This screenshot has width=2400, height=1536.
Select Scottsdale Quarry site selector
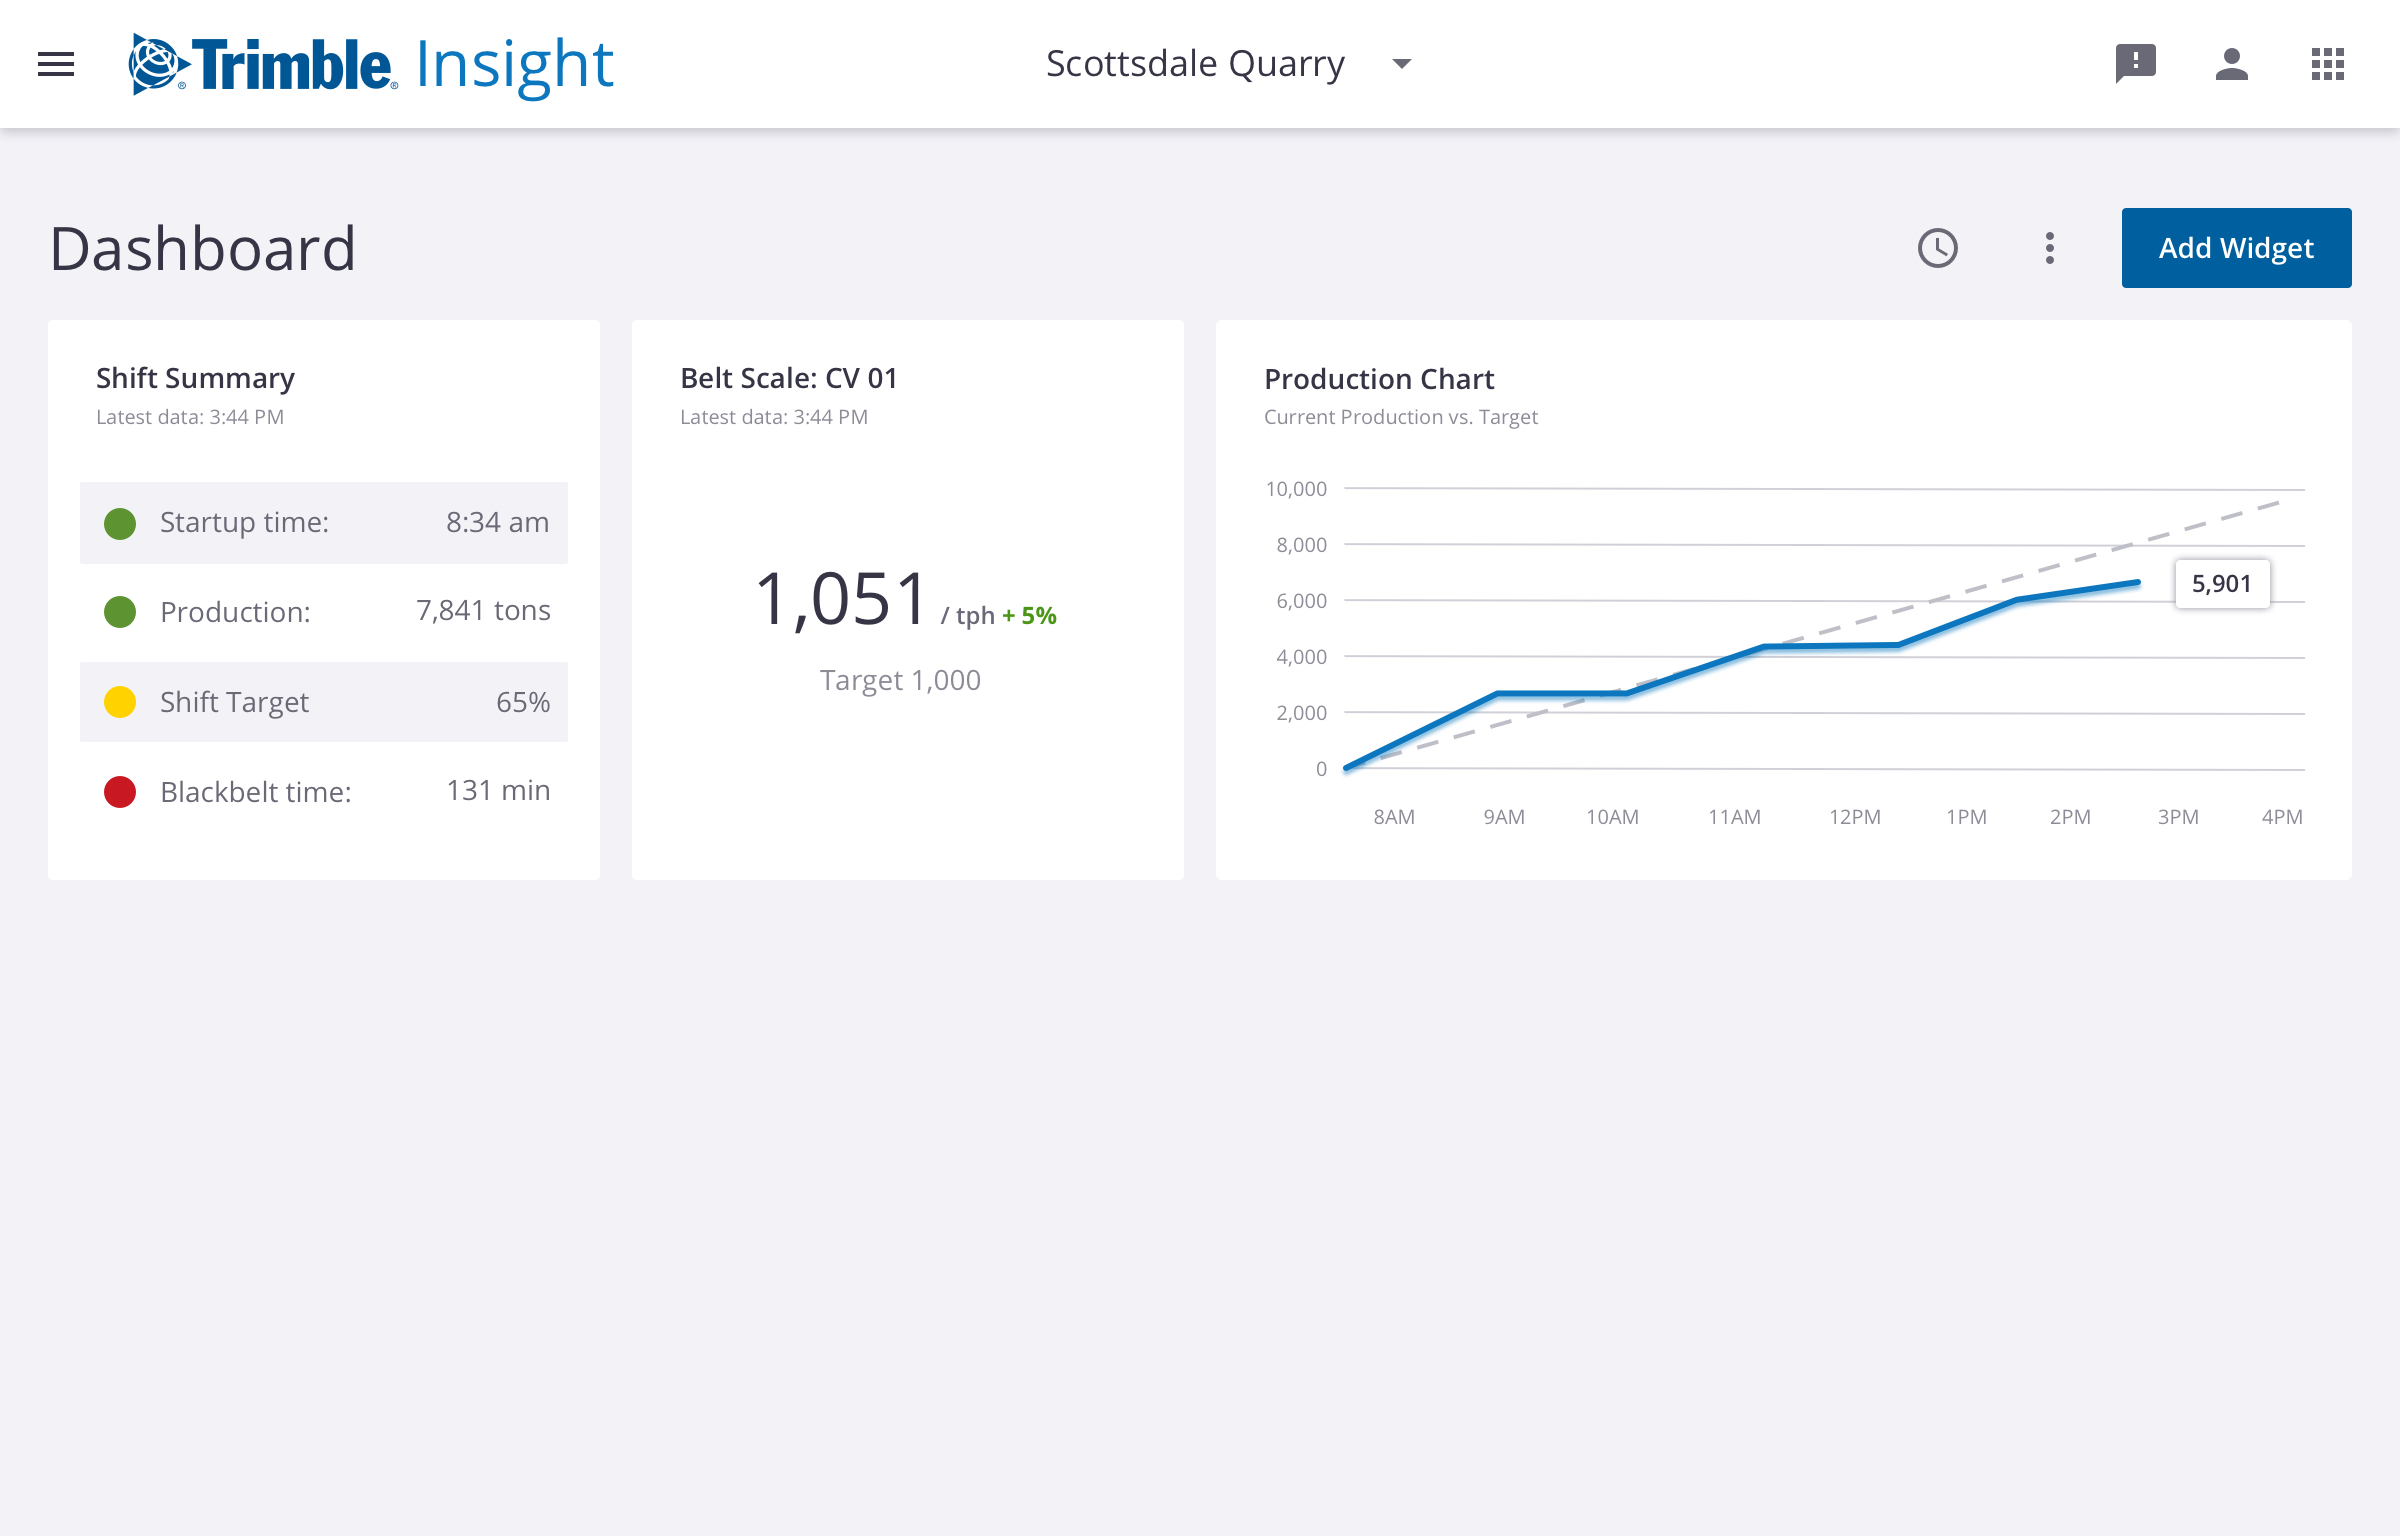pyautogui.click(x=1195, y=64)
